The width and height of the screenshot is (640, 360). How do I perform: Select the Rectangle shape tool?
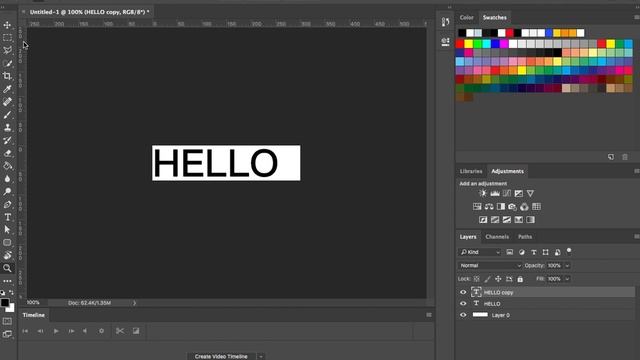coord(7,242)
